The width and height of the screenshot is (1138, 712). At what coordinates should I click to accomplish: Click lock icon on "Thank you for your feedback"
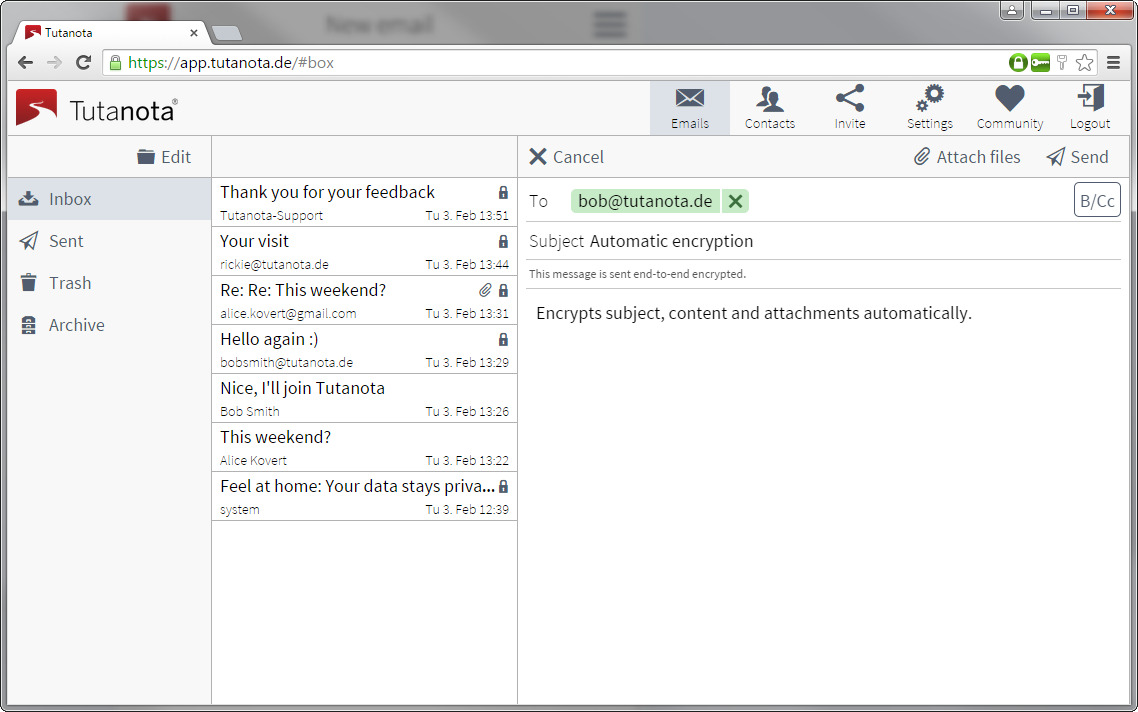[503, 192]
